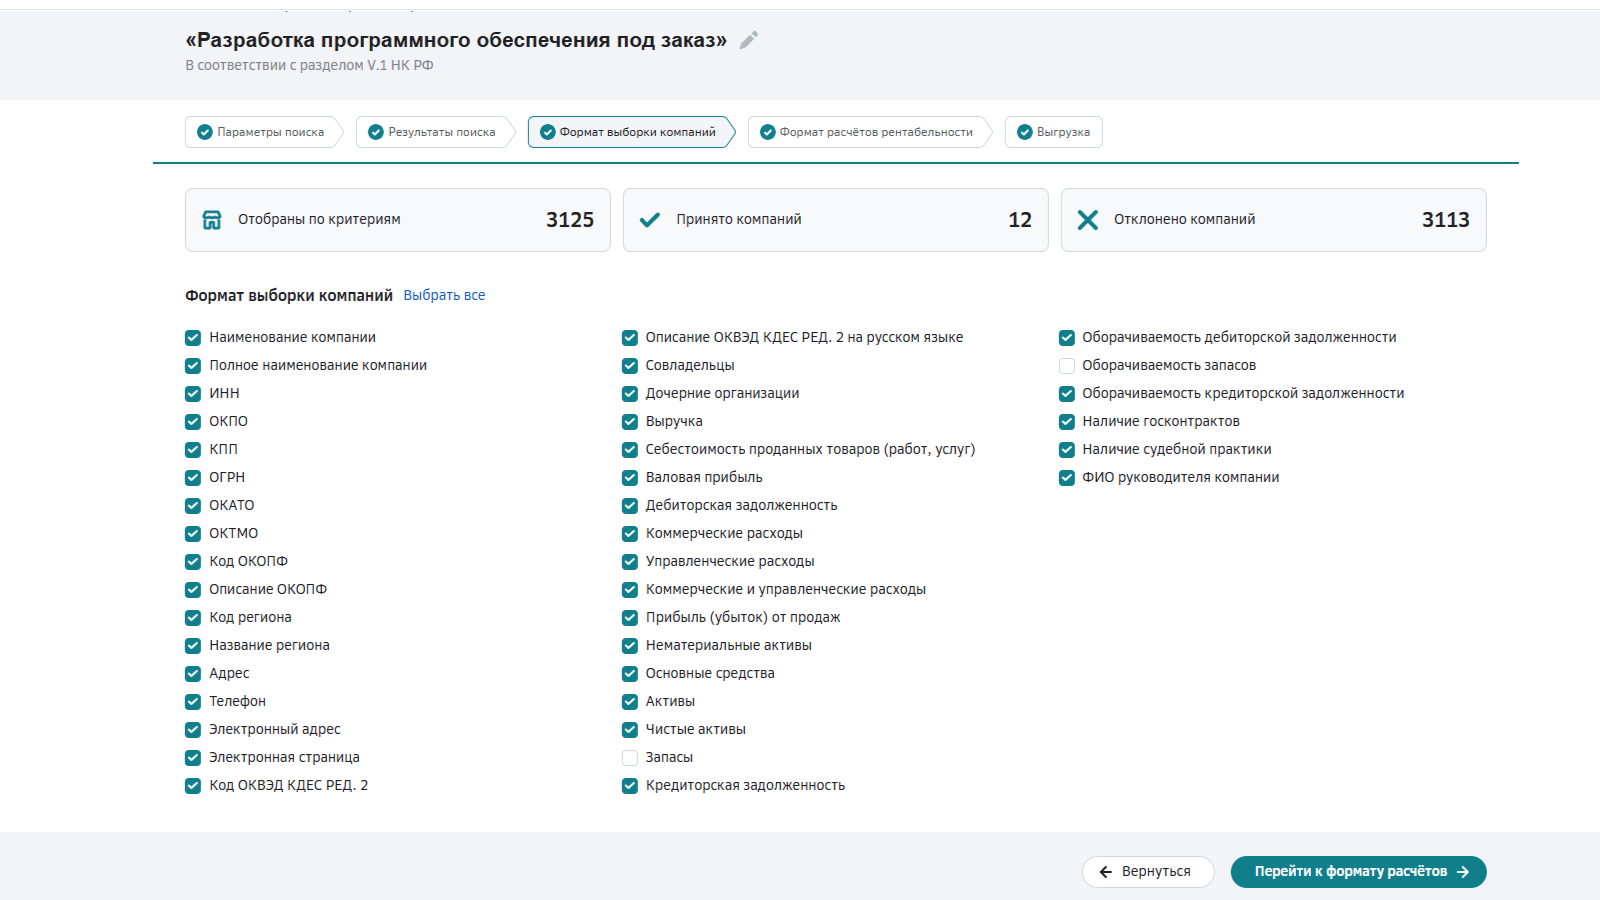Select the «Выгрузка» step
The image size is (1600, 900).
click(x=1054, y=131)
